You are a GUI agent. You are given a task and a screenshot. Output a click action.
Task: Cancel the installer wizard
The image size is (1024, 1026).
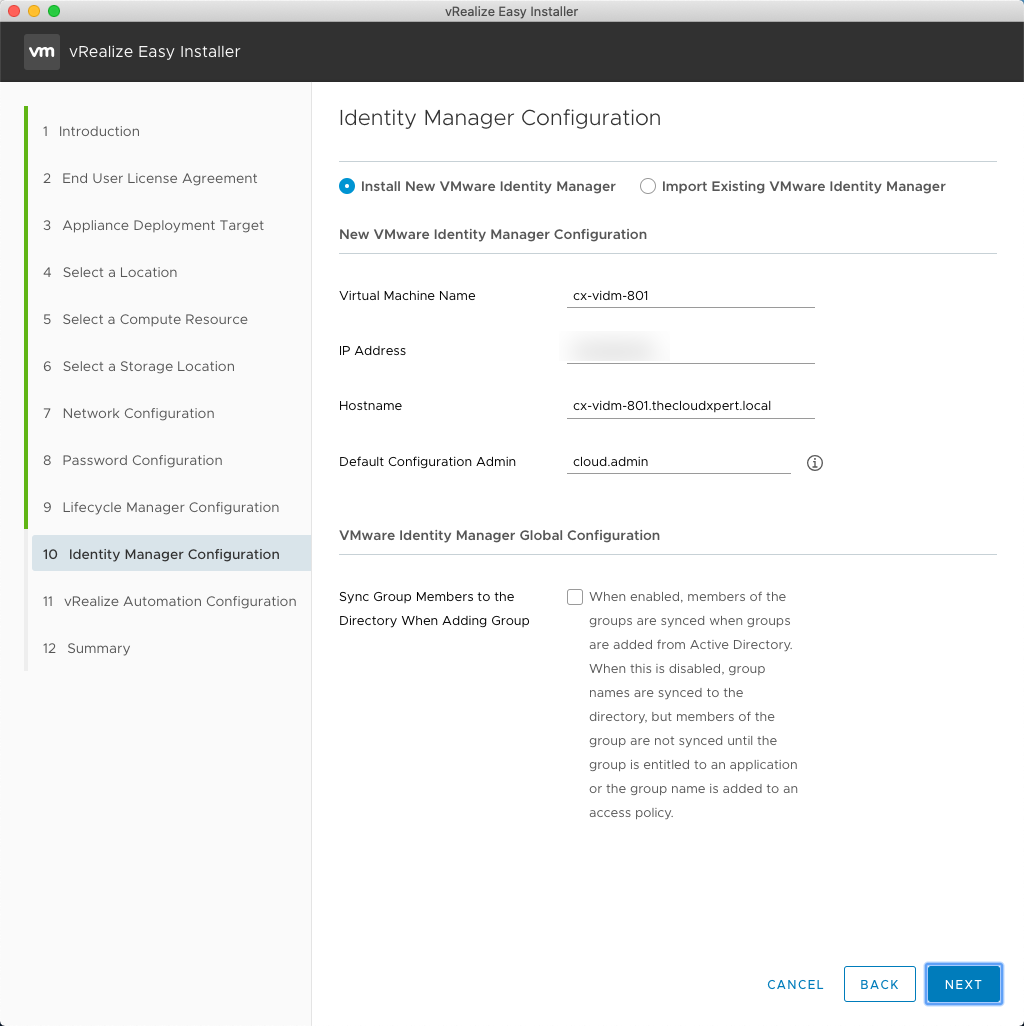point(795,984)
